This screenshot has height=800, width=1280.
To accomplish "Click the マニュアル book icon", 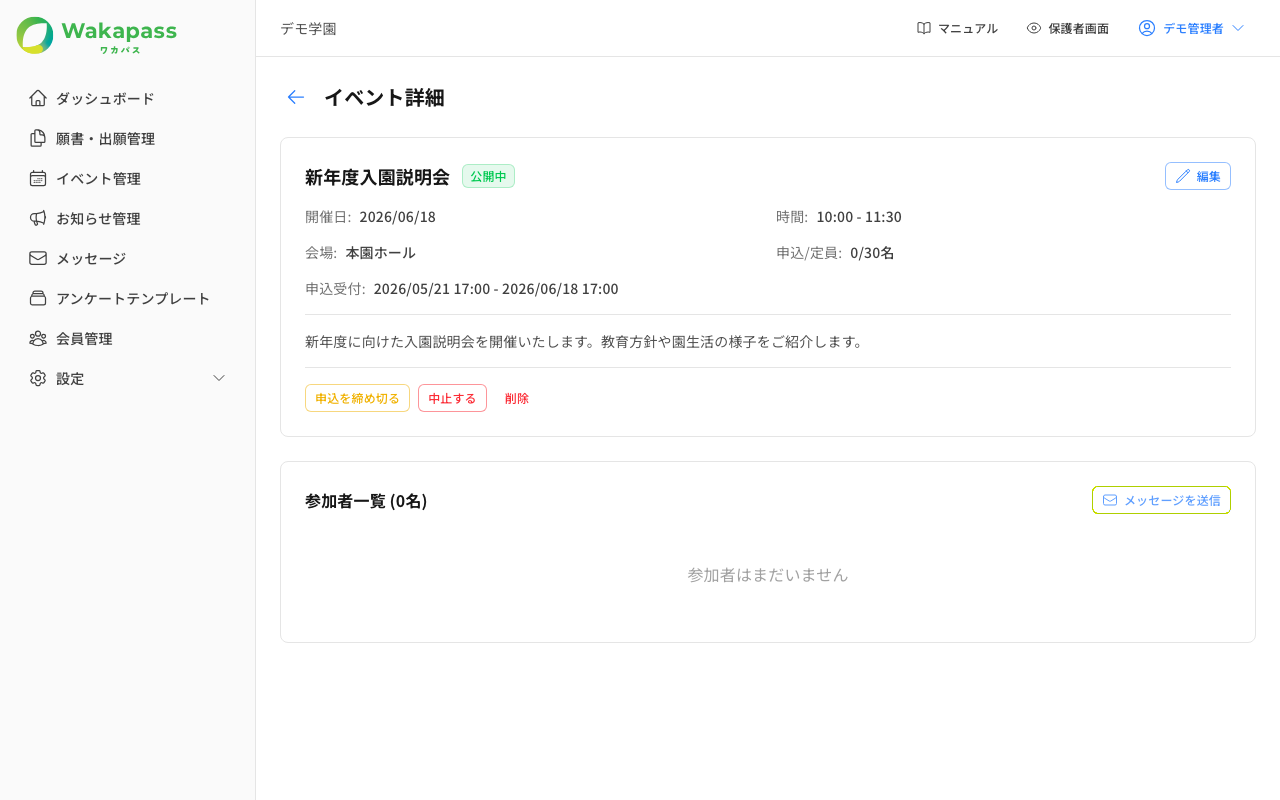I will point(924,28).
